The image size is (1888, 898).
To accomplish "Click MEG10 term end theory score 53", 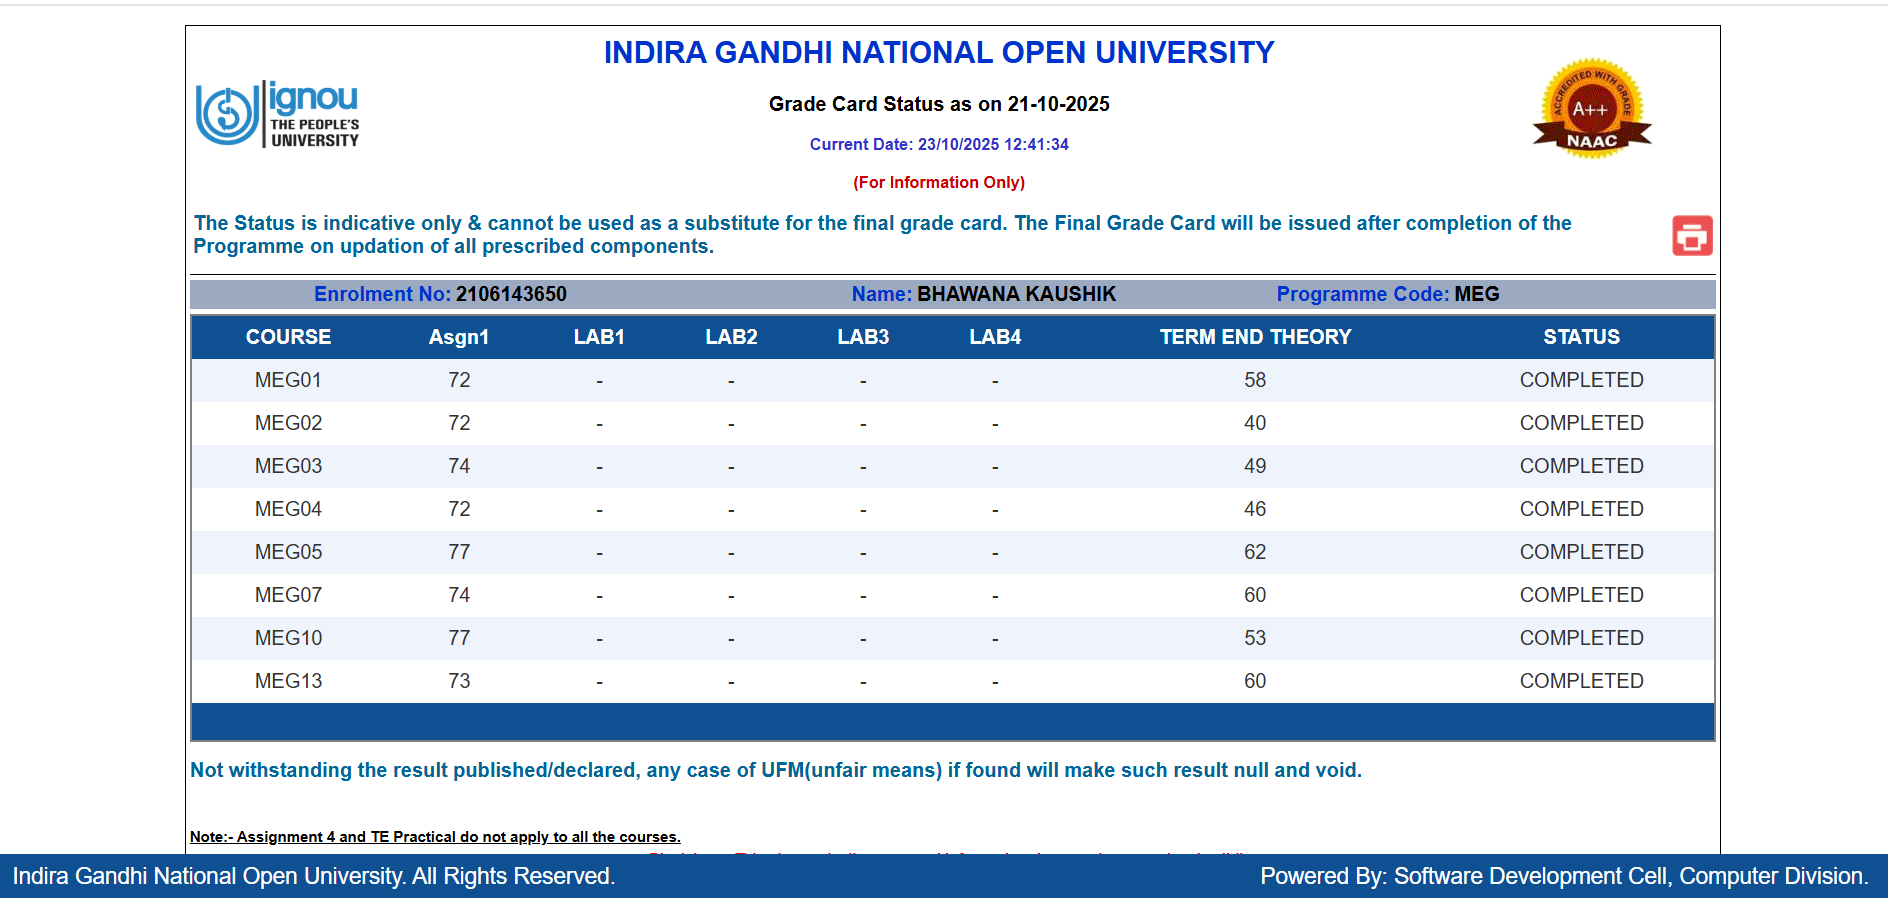I will (x=1255, y=638).
